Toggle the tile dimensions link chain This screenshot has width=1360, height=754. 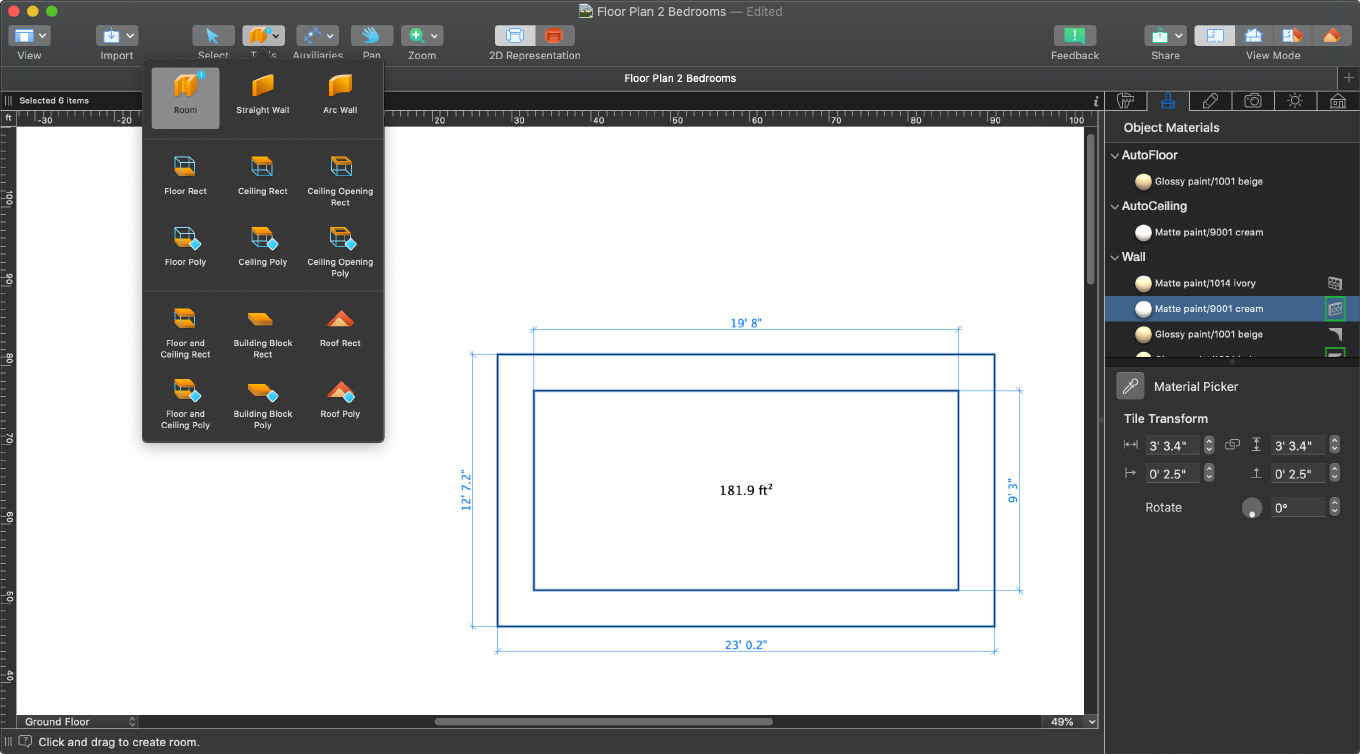coord(1232,444)
